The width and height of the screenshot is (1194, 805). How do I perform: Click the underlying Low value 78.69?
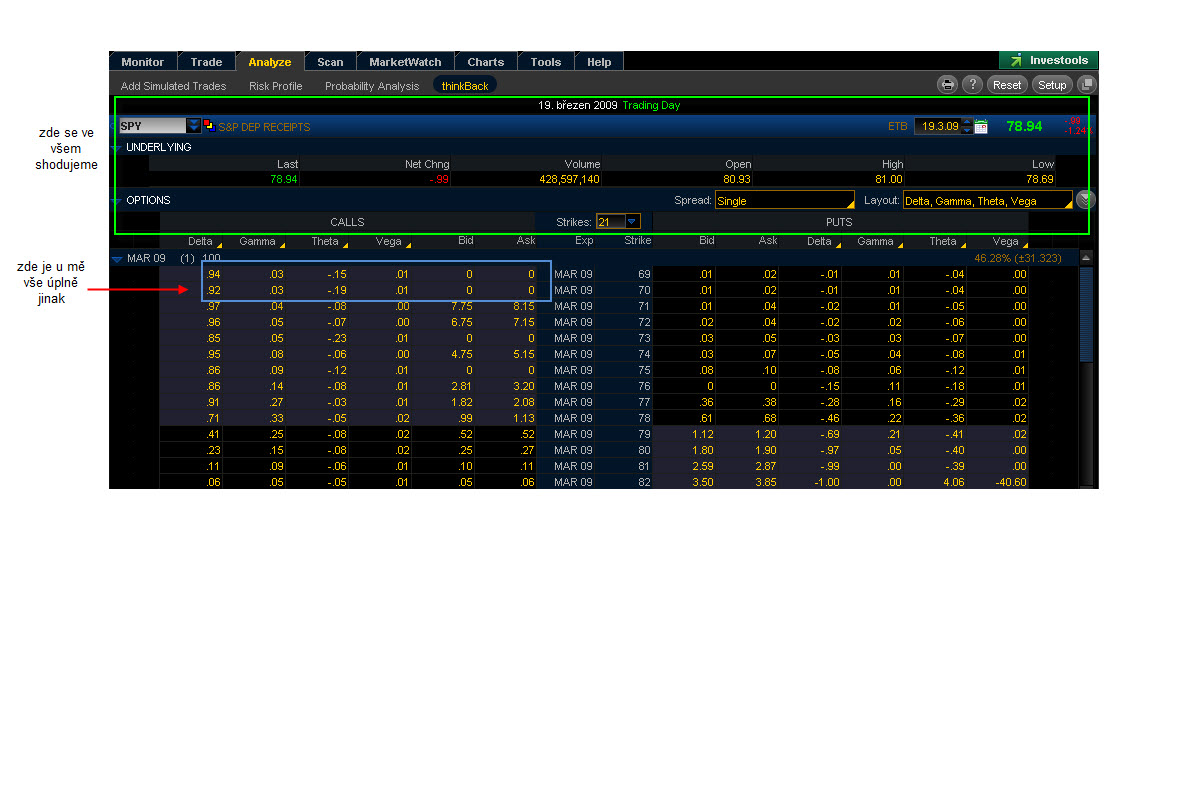point(1039,180)
